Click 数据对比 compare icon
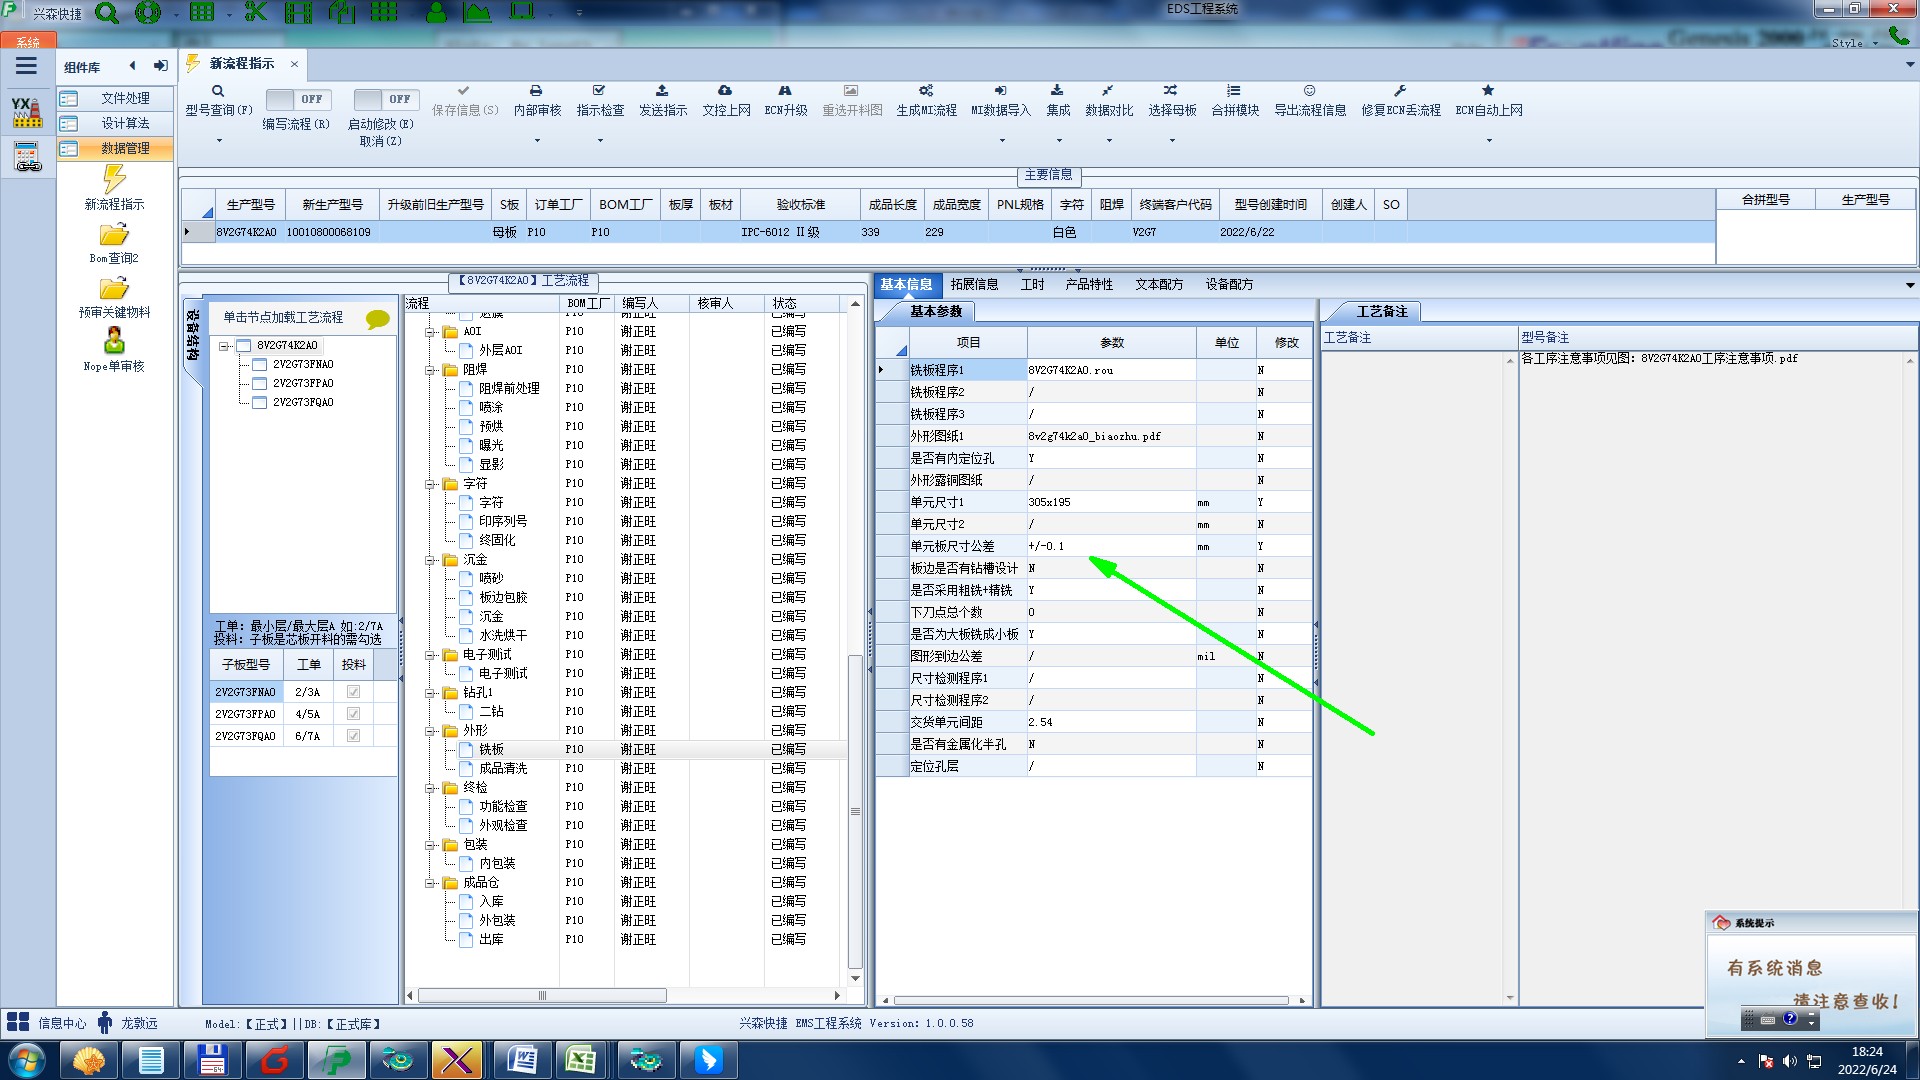 pos(1108,90)
